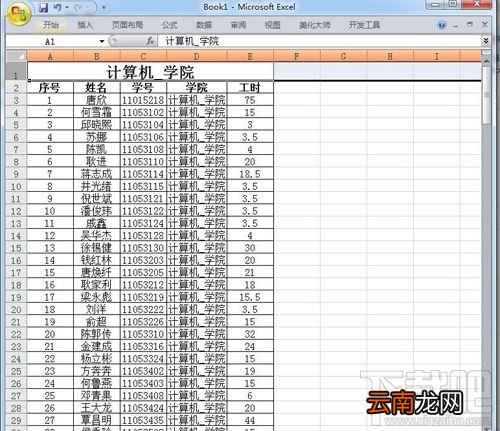500x431 pixels.
Task: Minimize the ribbon workbook window button
Action: (x=456, y=26)
